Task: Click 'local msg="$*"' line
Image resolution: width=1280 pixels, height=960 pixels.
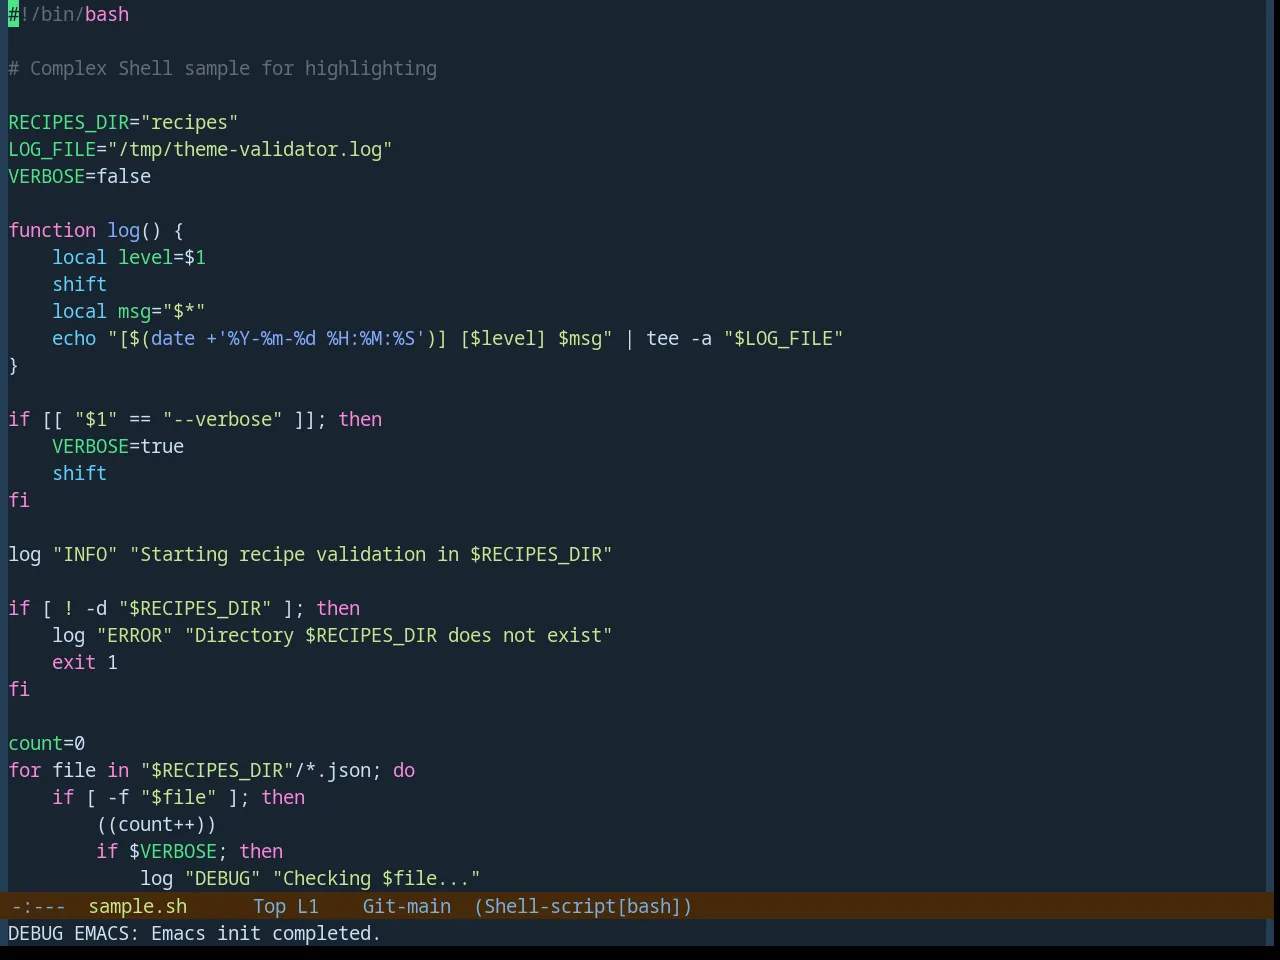Action: pyautogui.click(x=129, y=311)
